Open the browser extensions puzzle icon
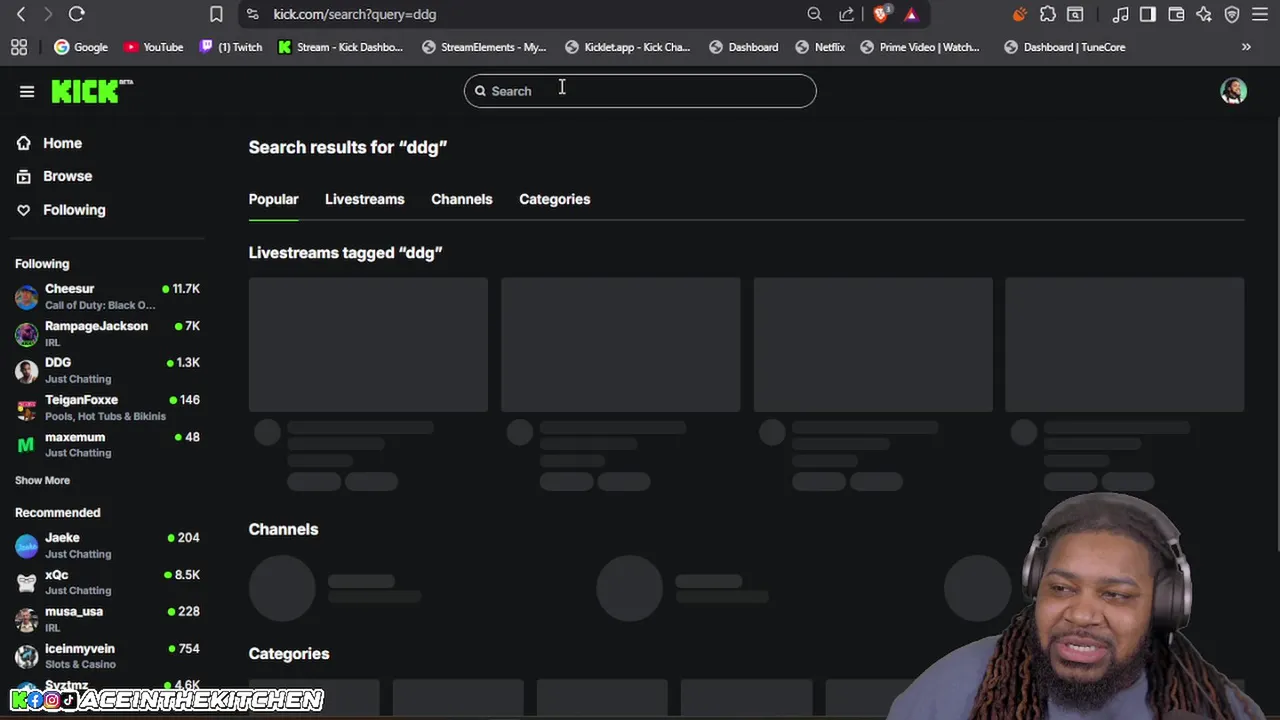The width and height of the screenshot is (1280, 720). 1047,14
